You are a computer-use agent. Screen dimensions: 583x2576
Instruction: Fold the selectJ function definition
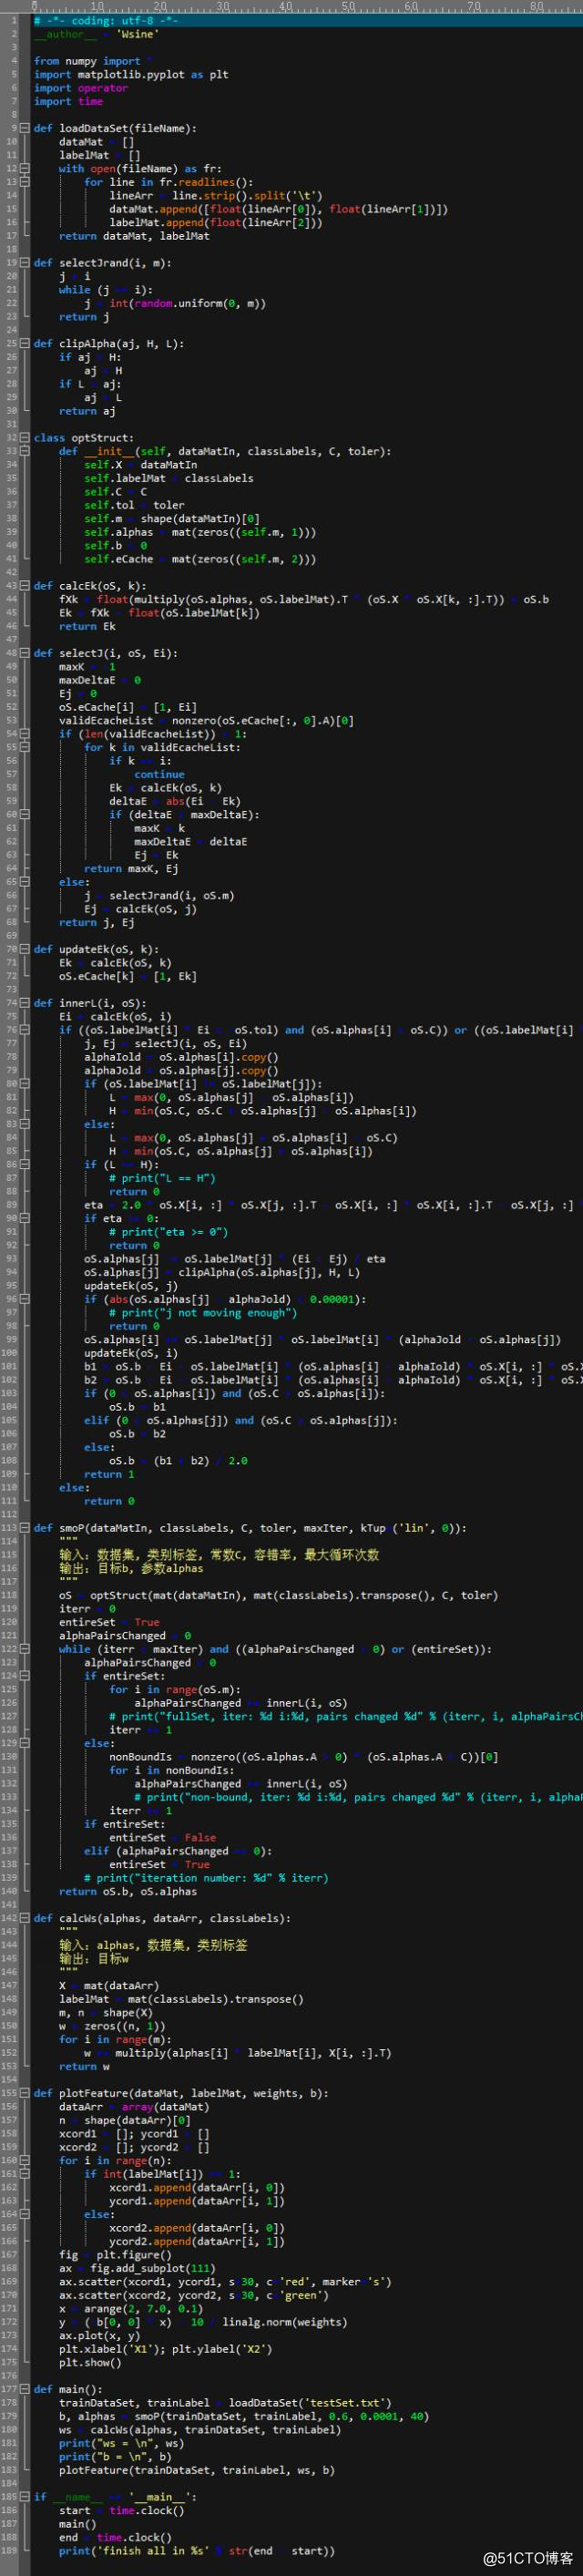point(25,653)
